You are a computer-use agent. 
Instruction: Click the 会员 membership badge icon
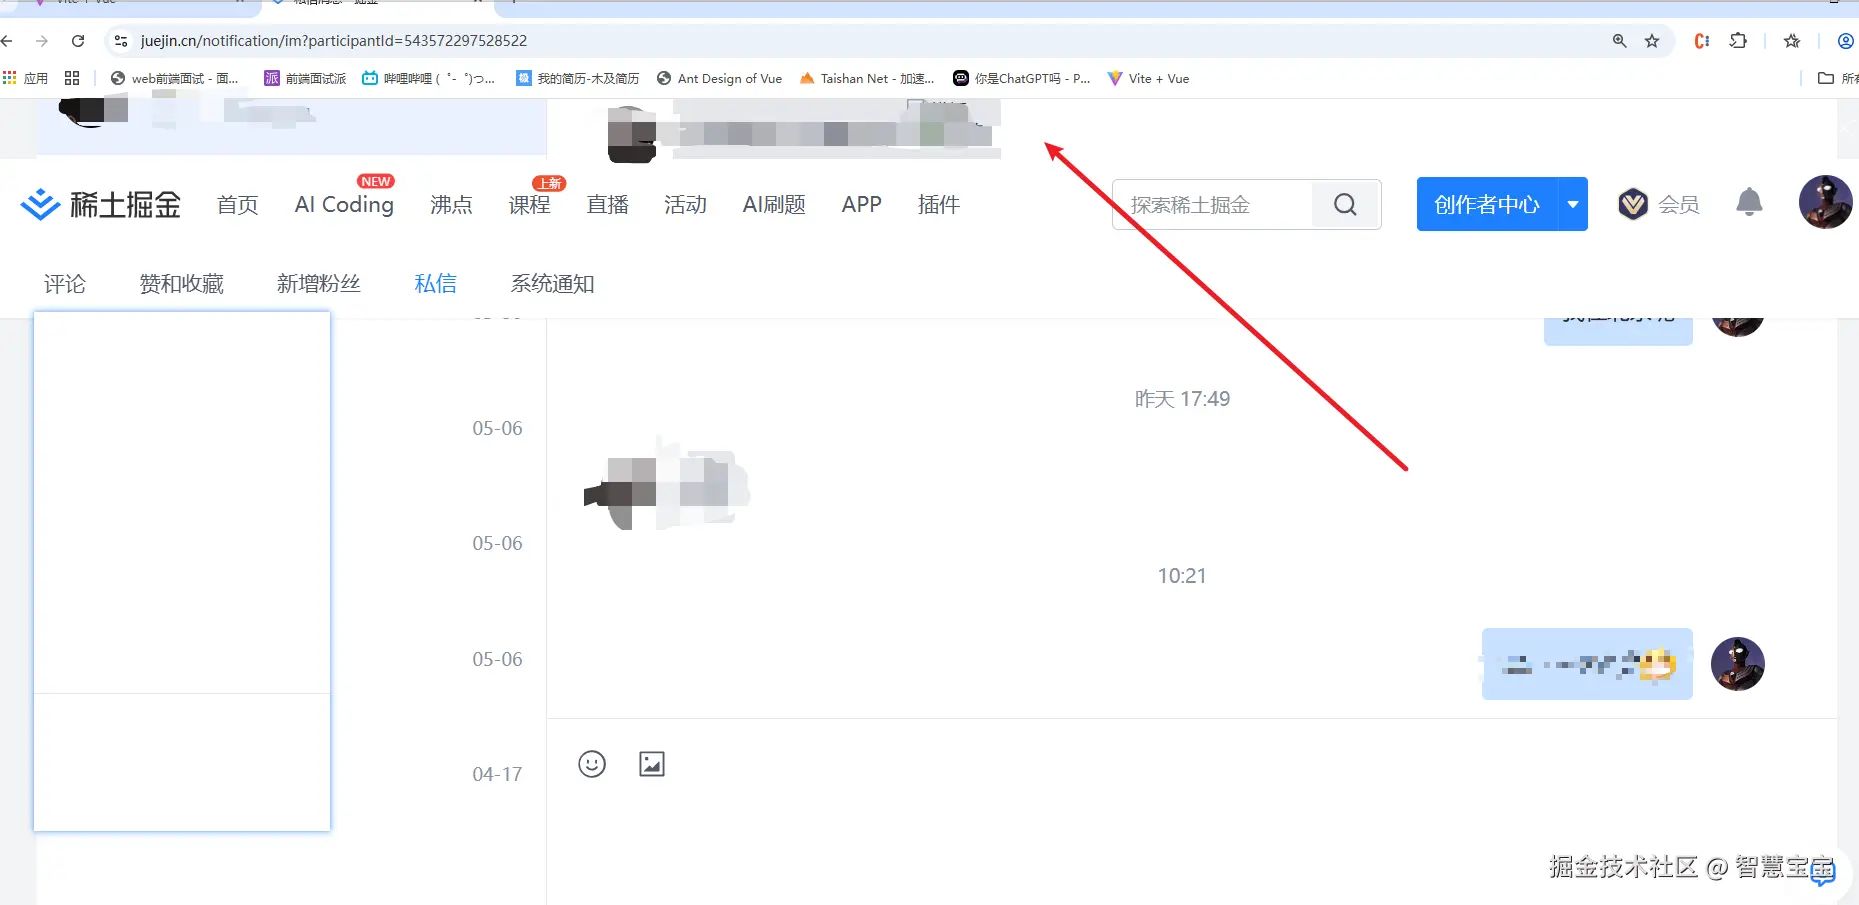click(x=1634, y=203)
